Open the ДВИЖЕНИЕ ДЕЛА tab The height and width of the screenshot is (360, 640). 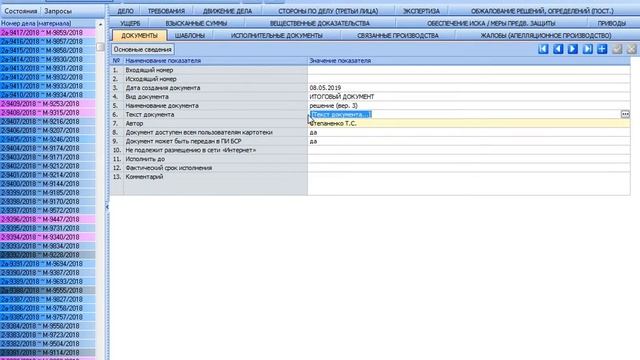pyautogui.click(x=227, y=11)
